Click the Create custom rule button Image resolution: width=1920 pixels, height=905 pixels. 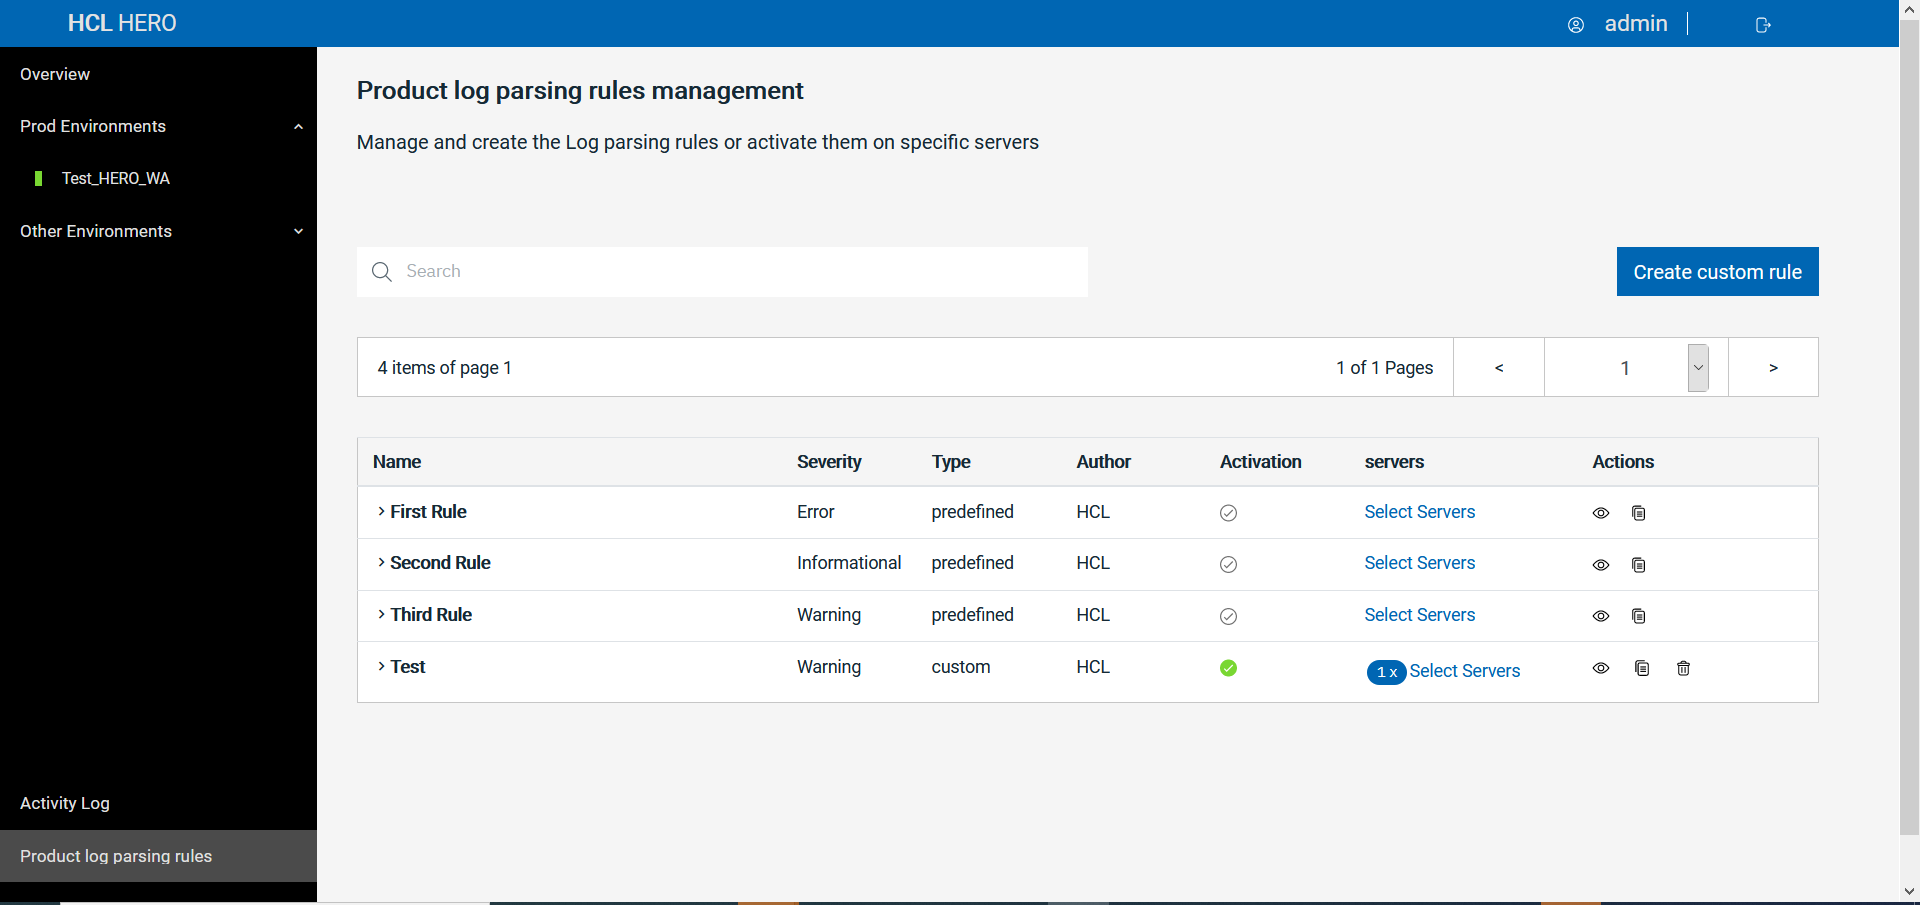click(x=1717, y=271)
